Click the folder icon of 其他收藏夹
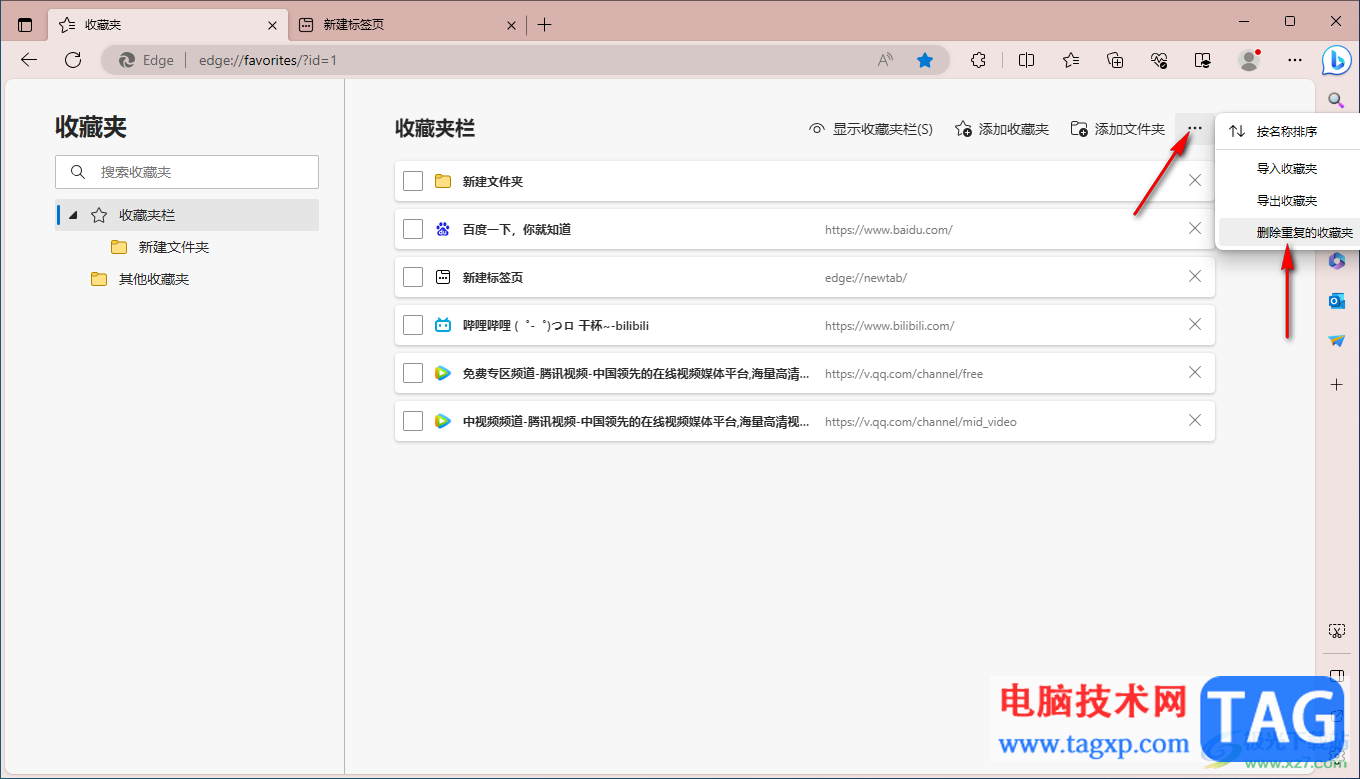Screen dimensions: 1360x779 (99, 279)
